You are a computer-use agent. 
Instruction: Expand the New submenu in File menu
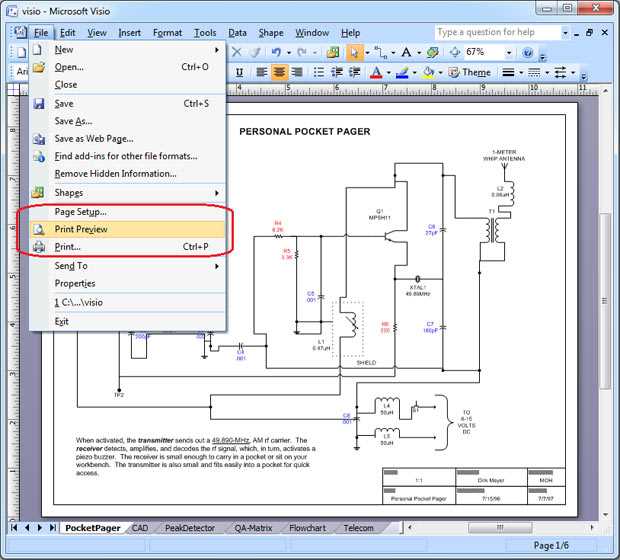click(127, 49)
